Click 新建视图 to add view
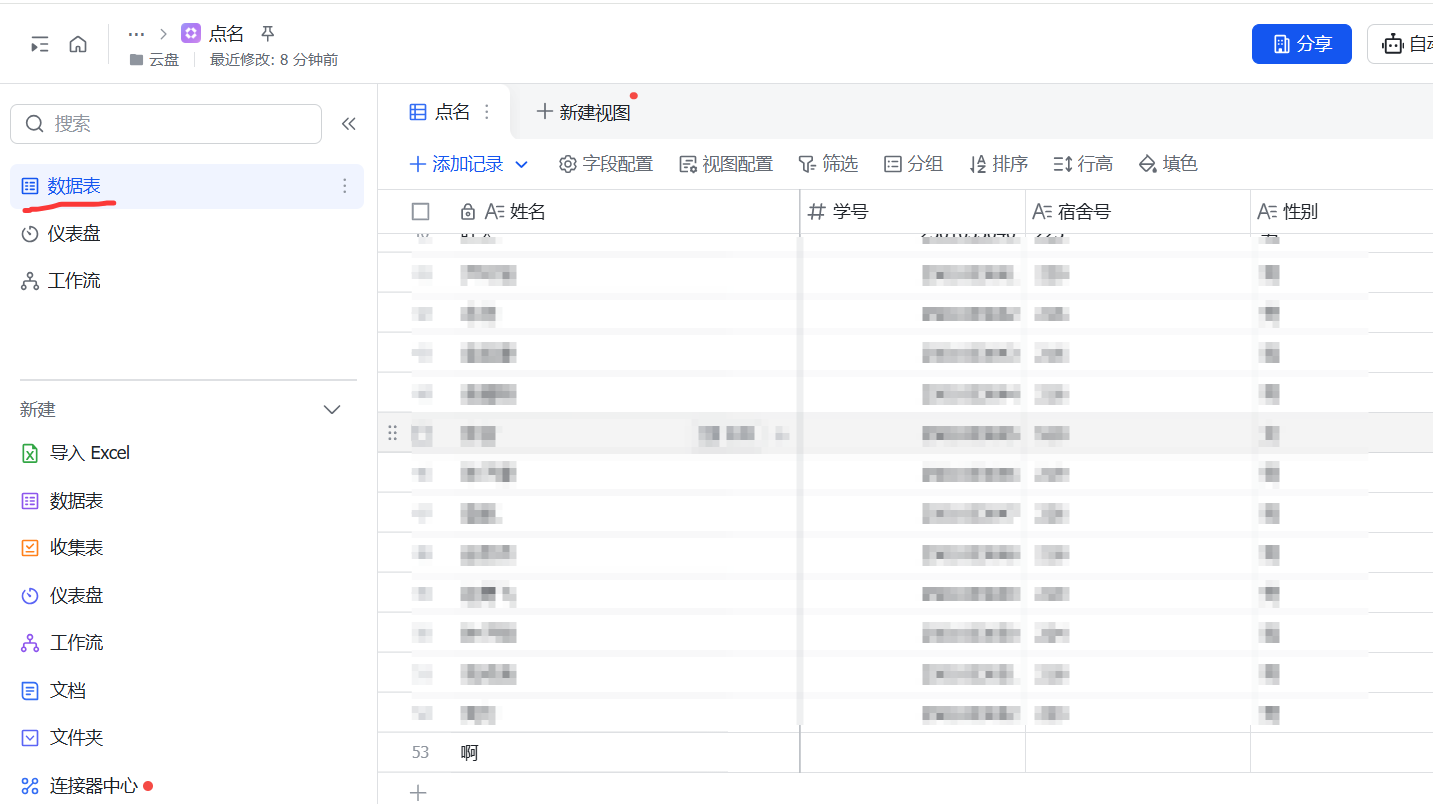This screenshot has height=804, width=1433. point(583,112)
